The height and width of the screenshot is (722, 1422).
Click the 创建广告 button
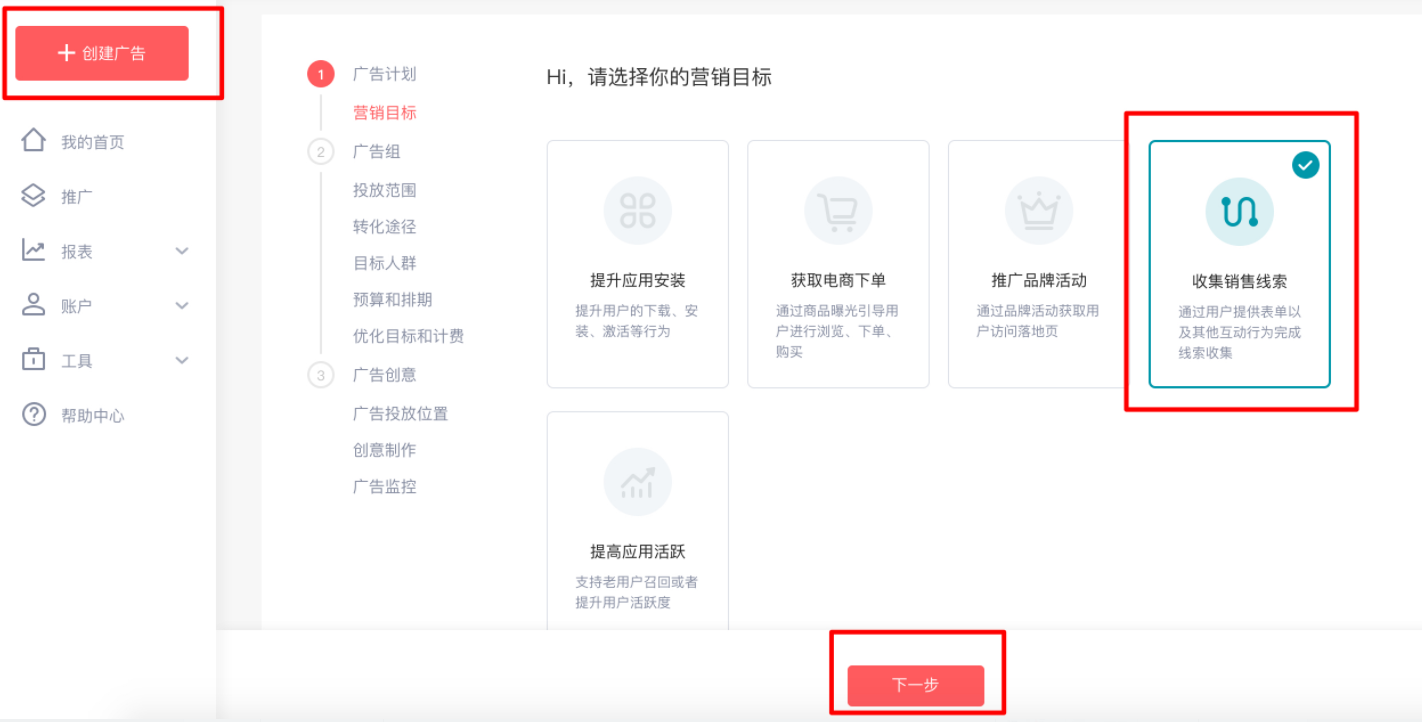click(x=102, y=53)
